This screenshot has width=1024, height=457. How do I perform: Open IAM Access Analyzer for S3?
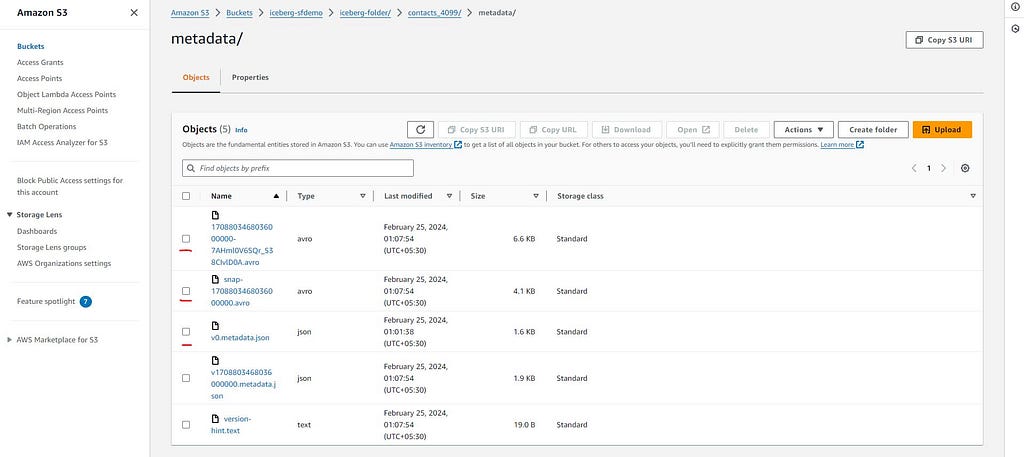[62, 142]
